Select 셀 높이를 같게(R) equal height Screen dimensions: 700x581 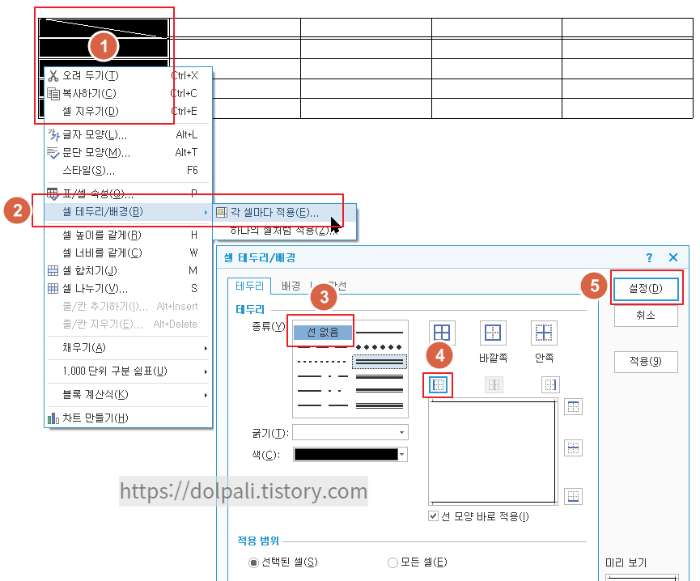[128, 235]
